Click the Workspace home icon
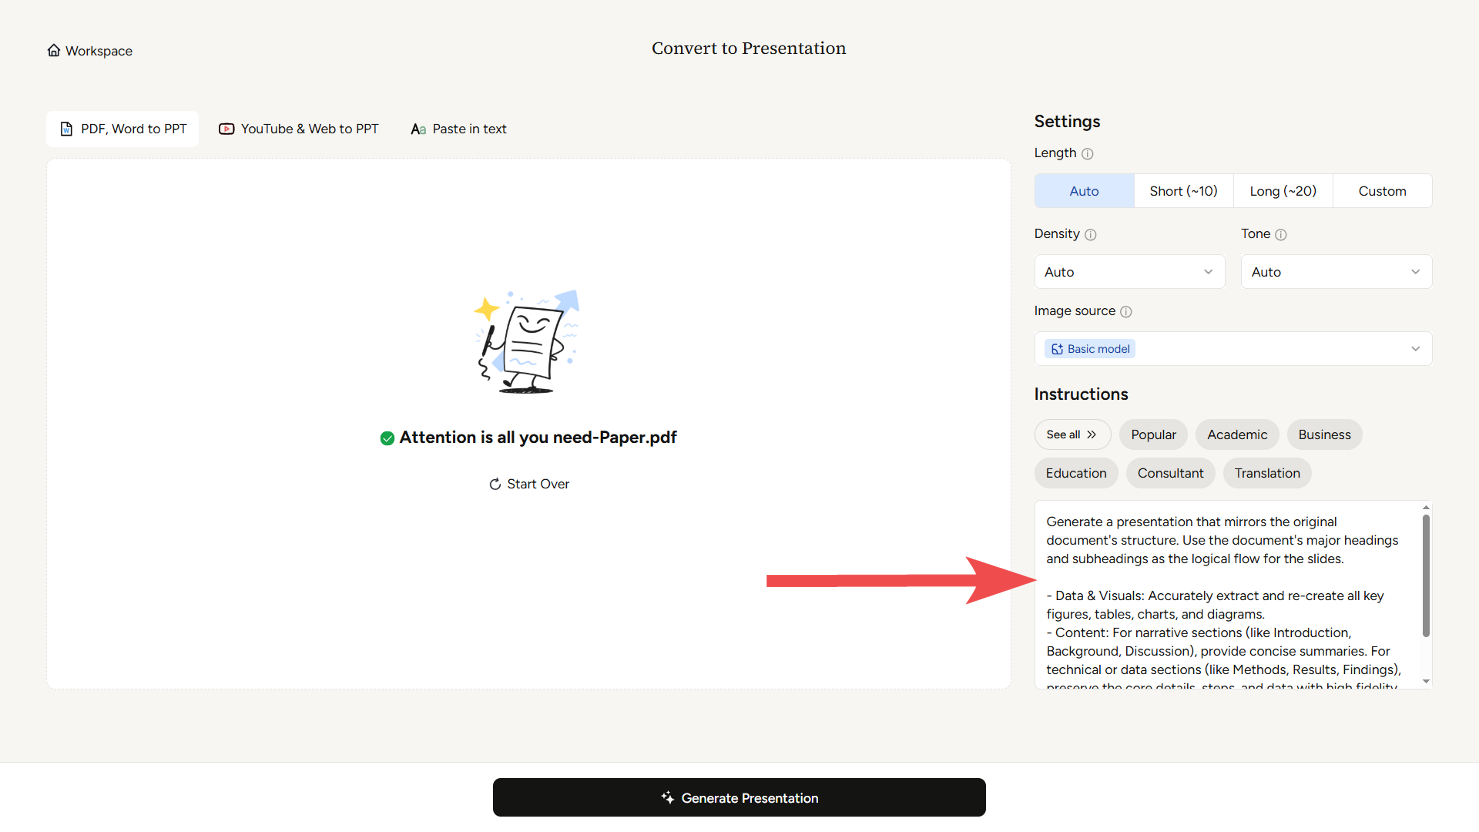This screenshot has height=832, width=1479. 54,51
